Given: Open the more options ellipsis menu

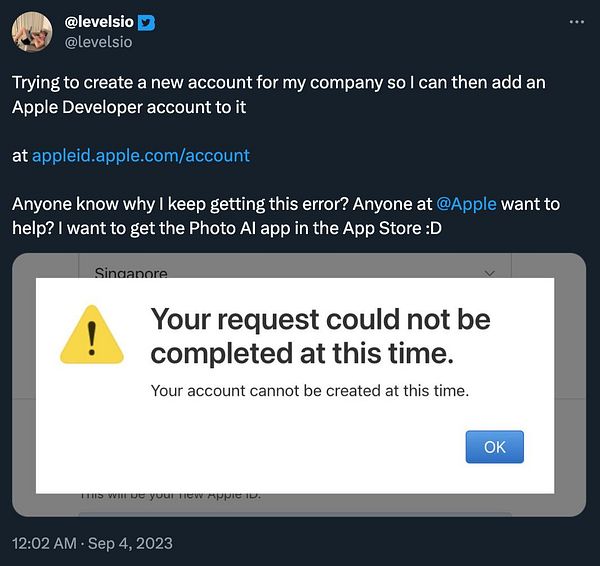Looking at the screenshot, I should 575,22.
